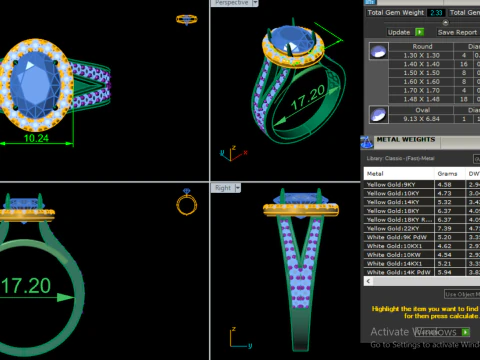480x360 pixels.
Task: Click the Library: Classic - (Fast)-Metal label
Action: tap(400, 158)
